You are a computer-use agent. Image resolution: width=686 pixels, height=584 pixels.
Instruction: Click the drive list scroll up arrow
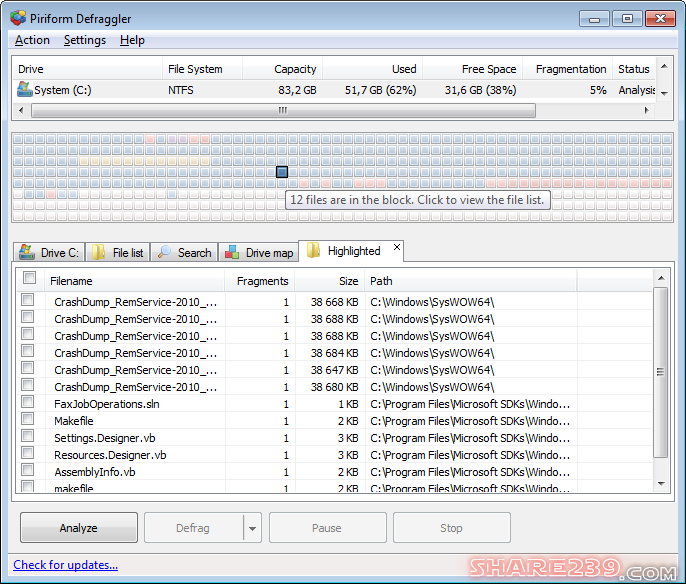coord(664,66)
